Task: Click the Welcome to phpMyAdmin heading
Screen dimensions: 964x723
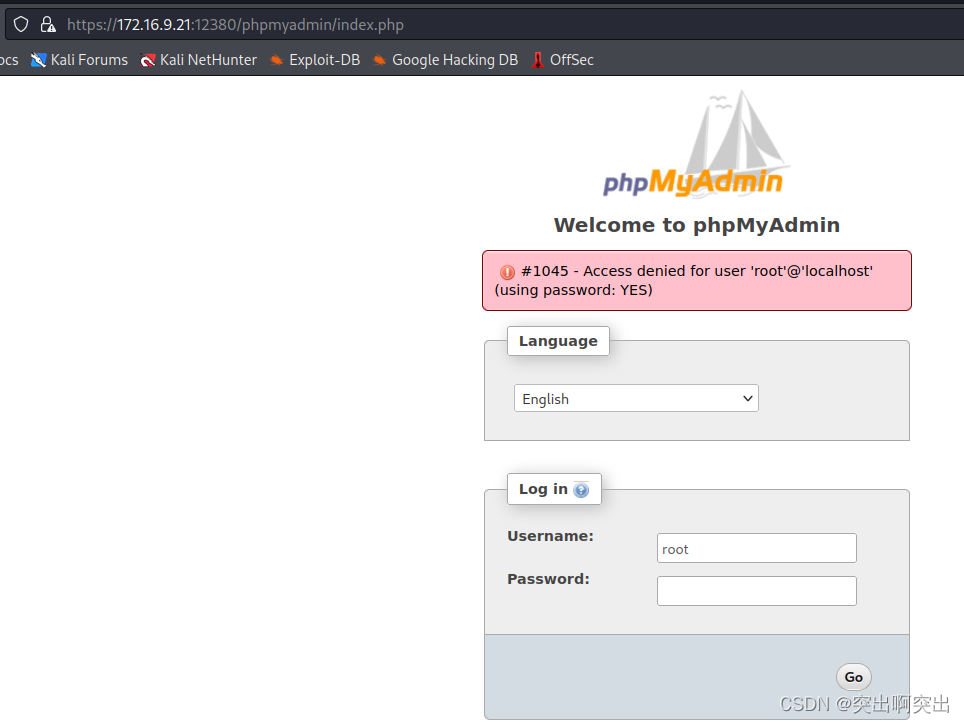Action: tap(697, 225)
